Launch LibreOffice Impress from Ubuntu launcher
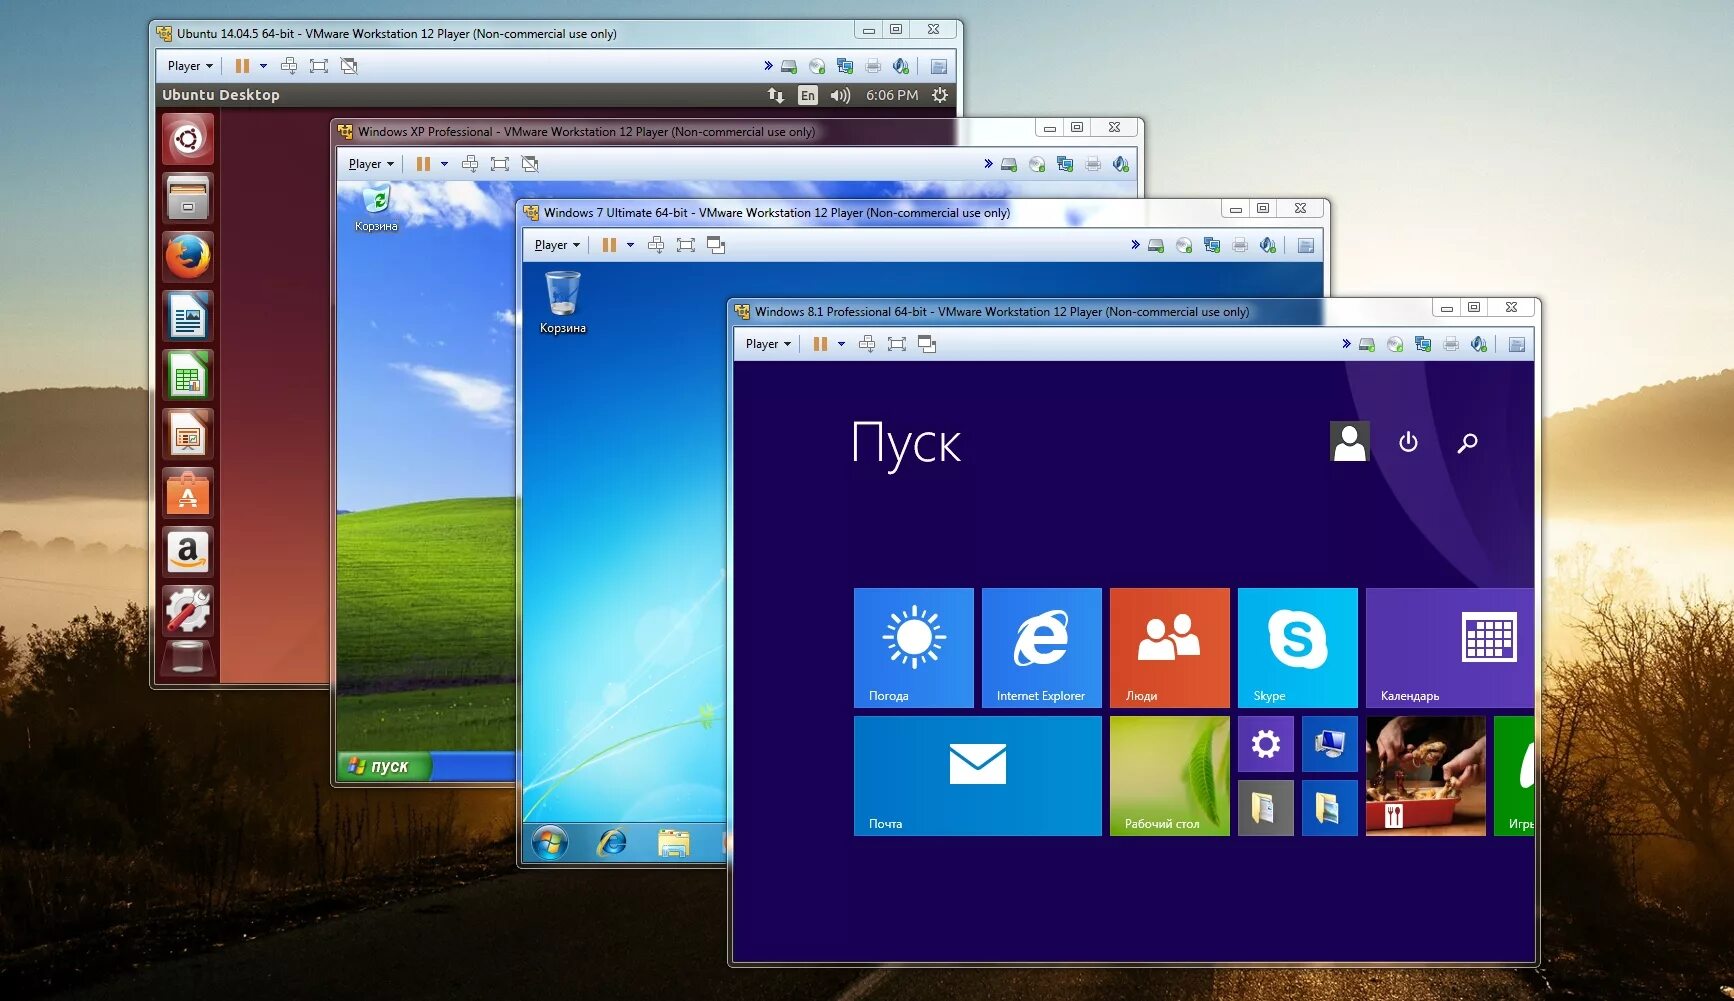The height and width of the screenshot is (1001, 1734). 188,434
